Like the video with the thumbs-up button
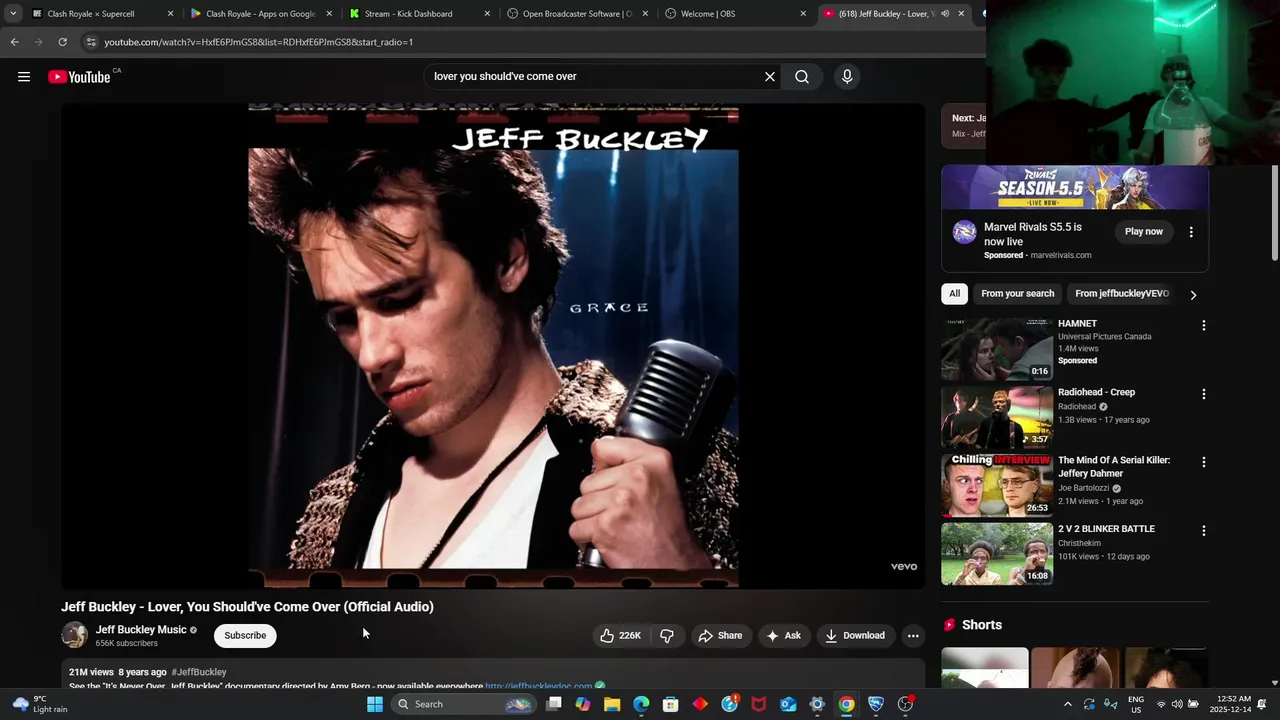The image size is (1280, 720). click(x=621, y=636)
